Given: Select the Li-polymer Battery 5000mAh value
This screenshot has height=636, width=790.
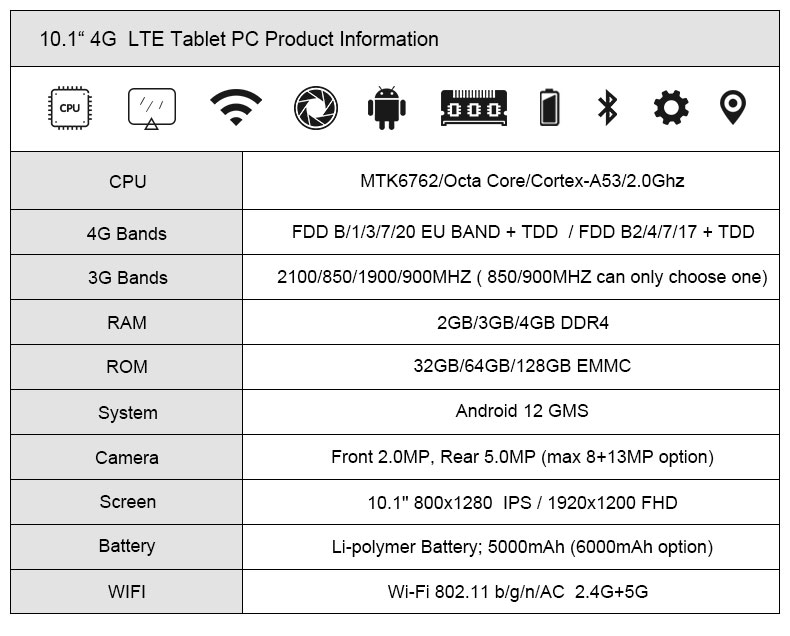Looking at the screenshot, I should point(522,547).
